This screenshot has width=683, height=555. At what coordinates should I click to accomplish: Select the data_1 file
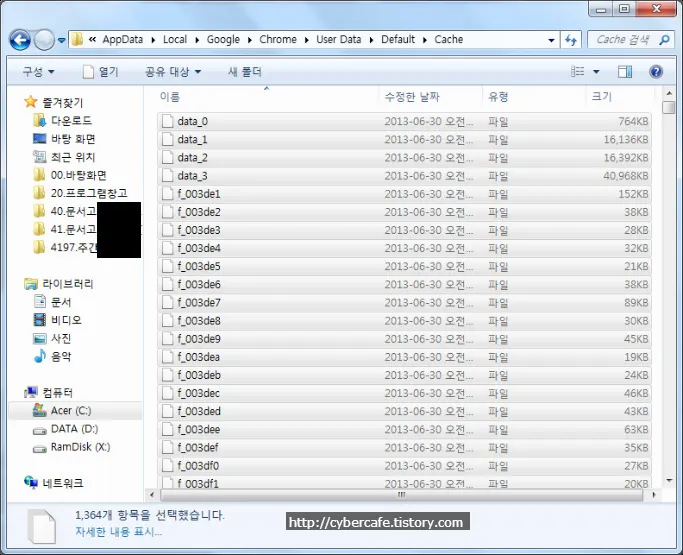[404, 139]
